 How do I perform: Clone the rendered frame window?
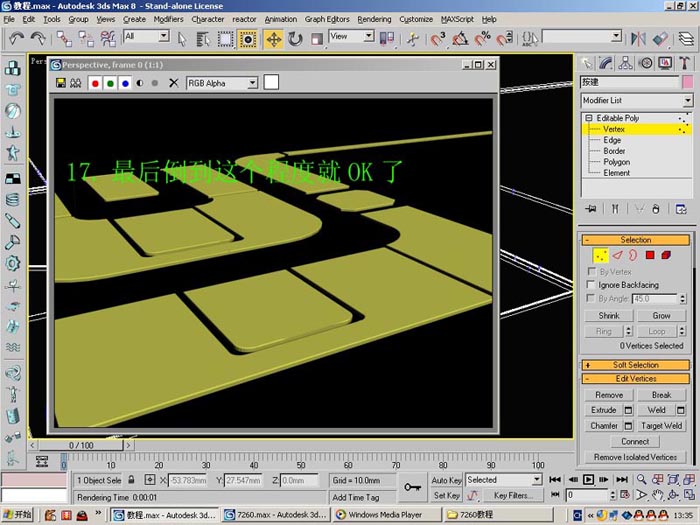(x=76, y=83)
